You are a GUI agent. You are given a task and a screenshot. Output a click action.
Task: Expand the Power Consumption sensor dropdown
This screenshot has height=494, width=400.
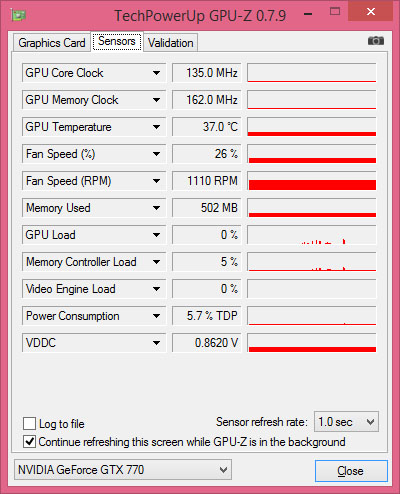156,316
